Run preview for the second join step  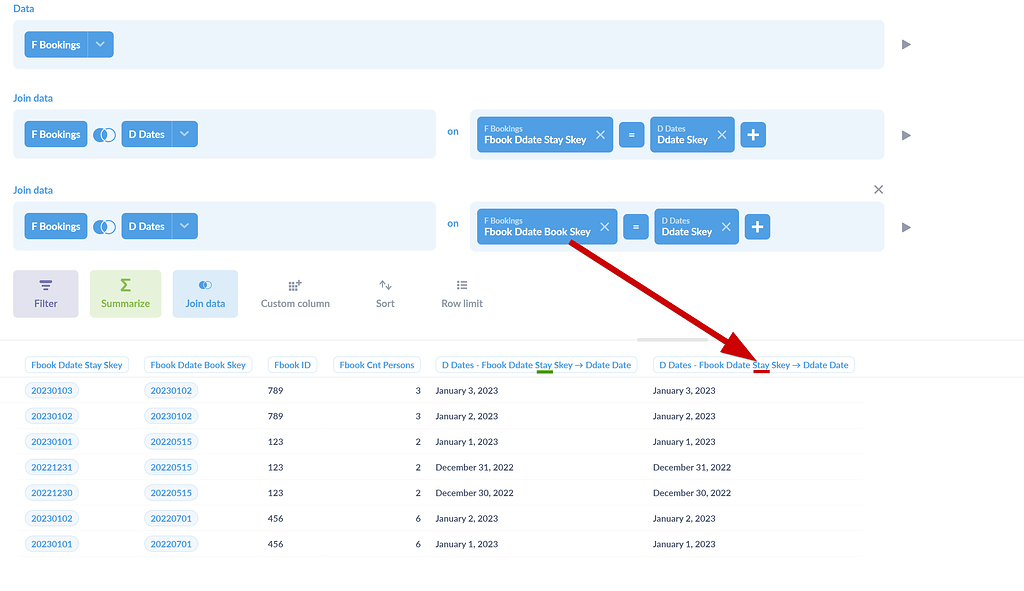point(906,226)
